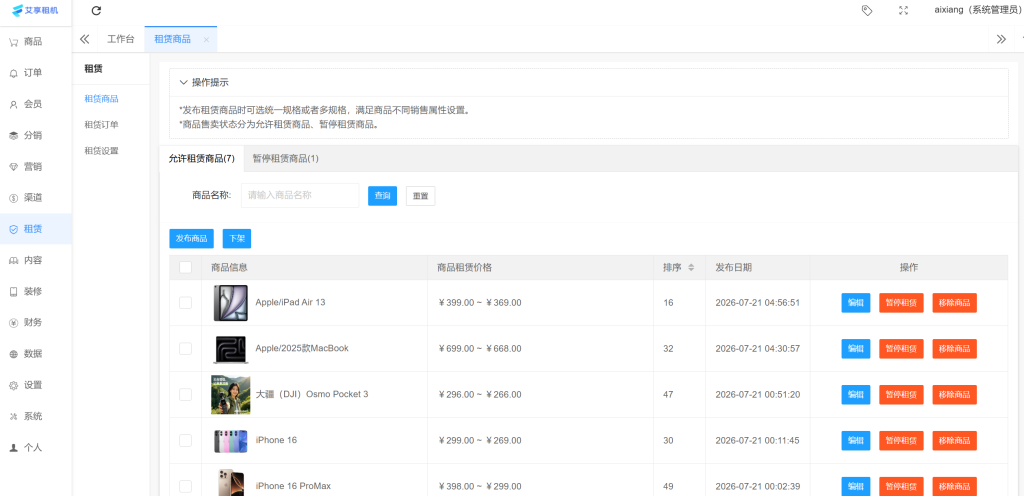Close the 租赁商品 tab
The width and height of the screenshot is (1024, 496).
(206, 40)
